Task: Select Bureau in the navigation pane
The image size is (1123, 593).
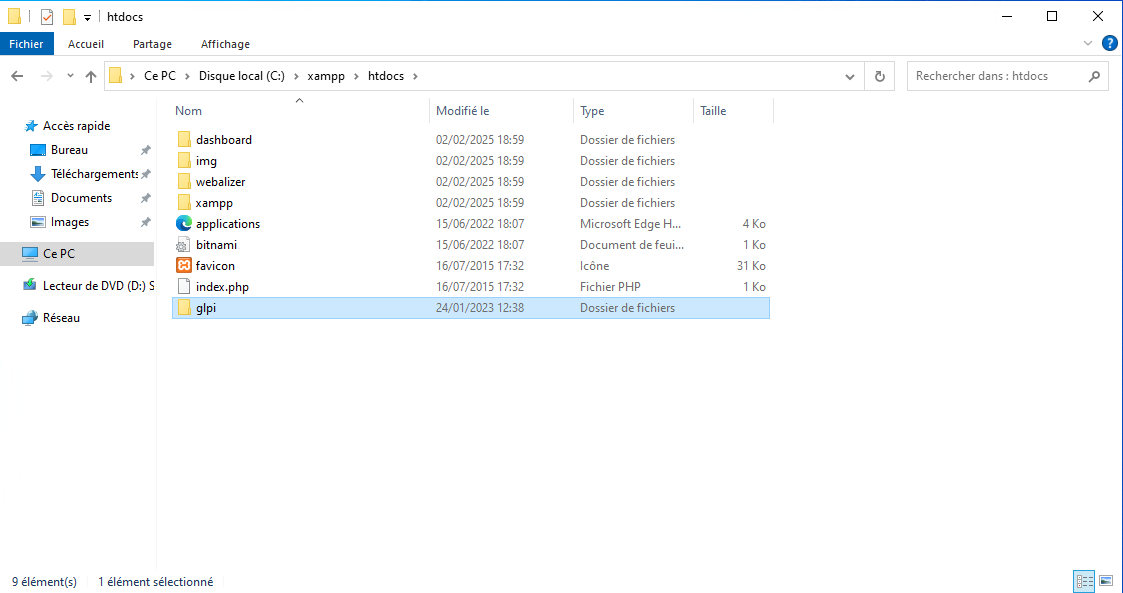Action: click(69, 150)
